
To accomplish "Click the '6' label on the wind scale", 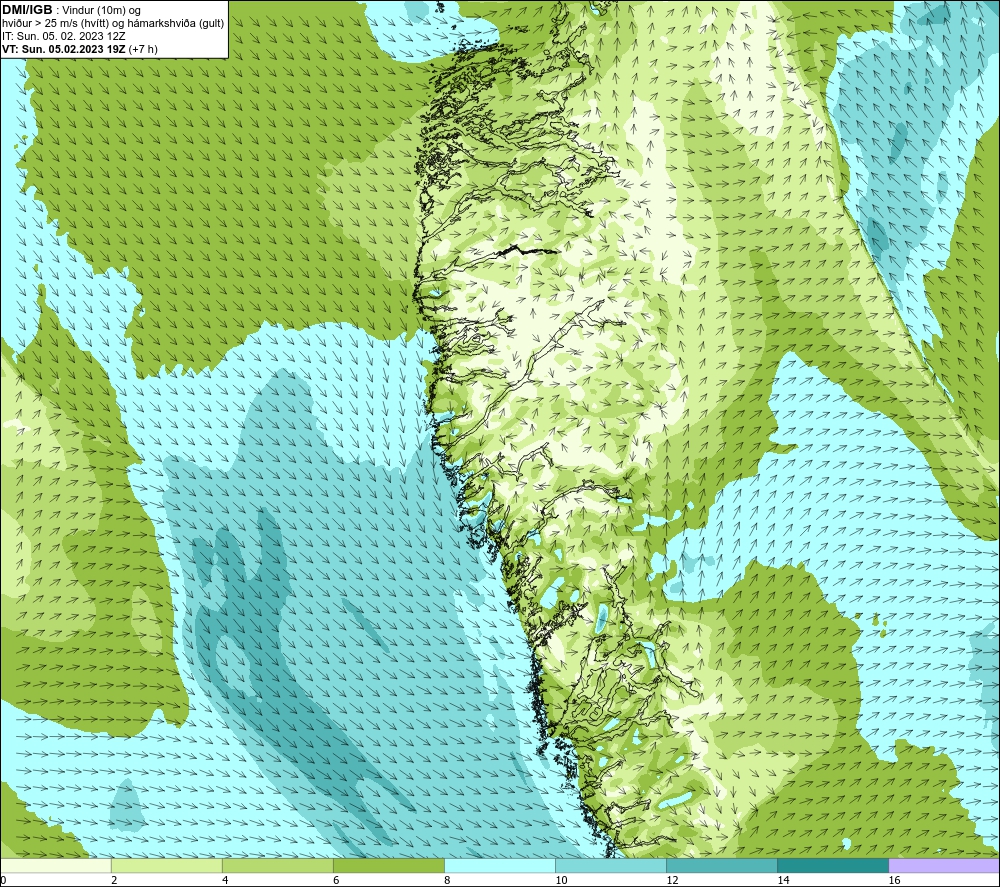I will point(336,881).
